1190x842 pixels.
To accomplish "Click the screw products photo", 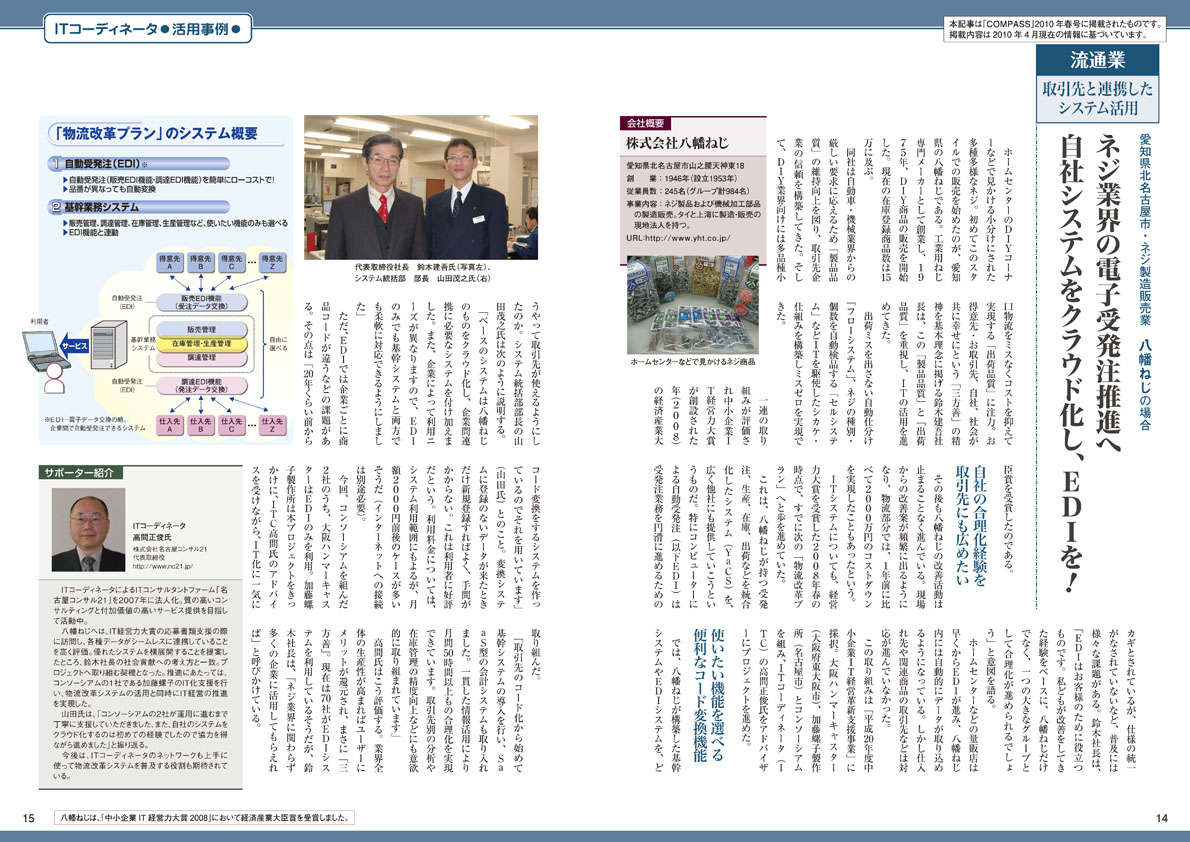I will pyautogui.click(x=692, y=305).
